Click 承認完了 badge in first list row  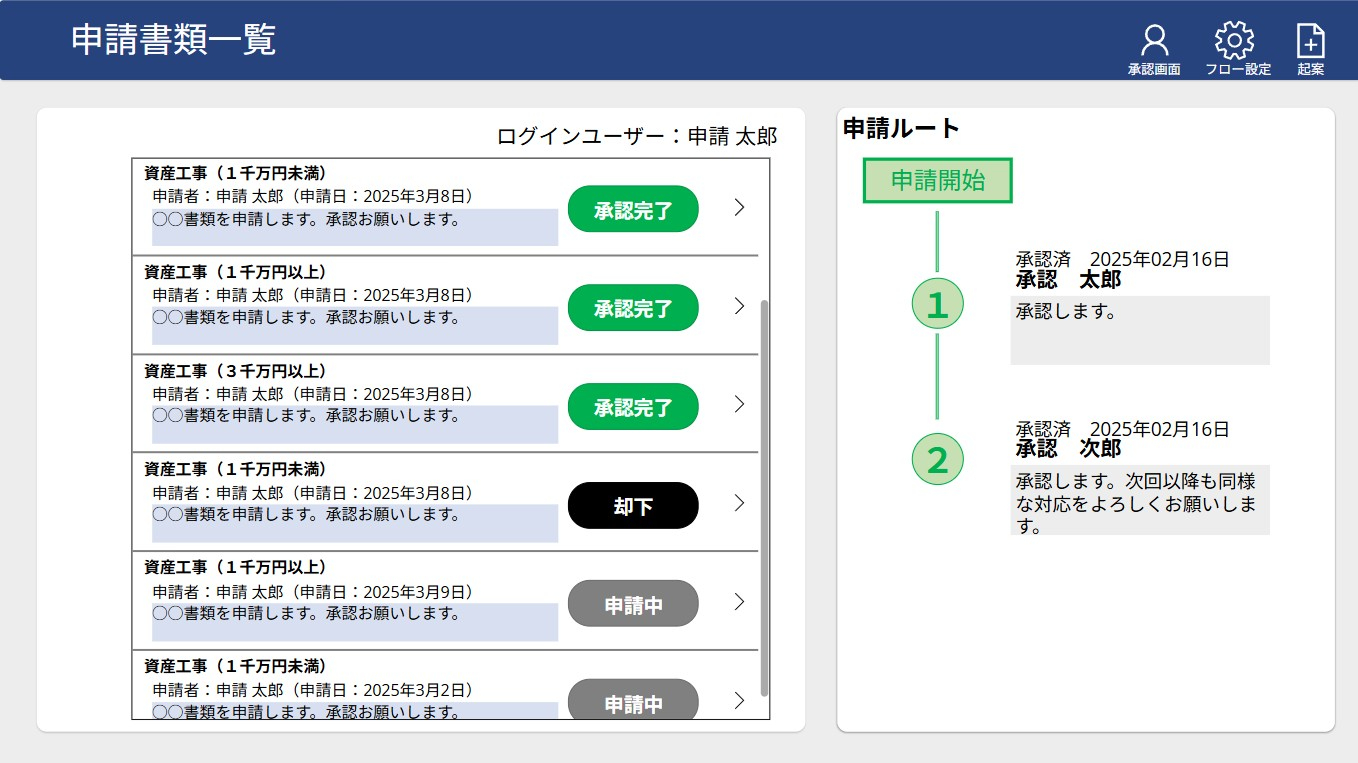[633, 209]
